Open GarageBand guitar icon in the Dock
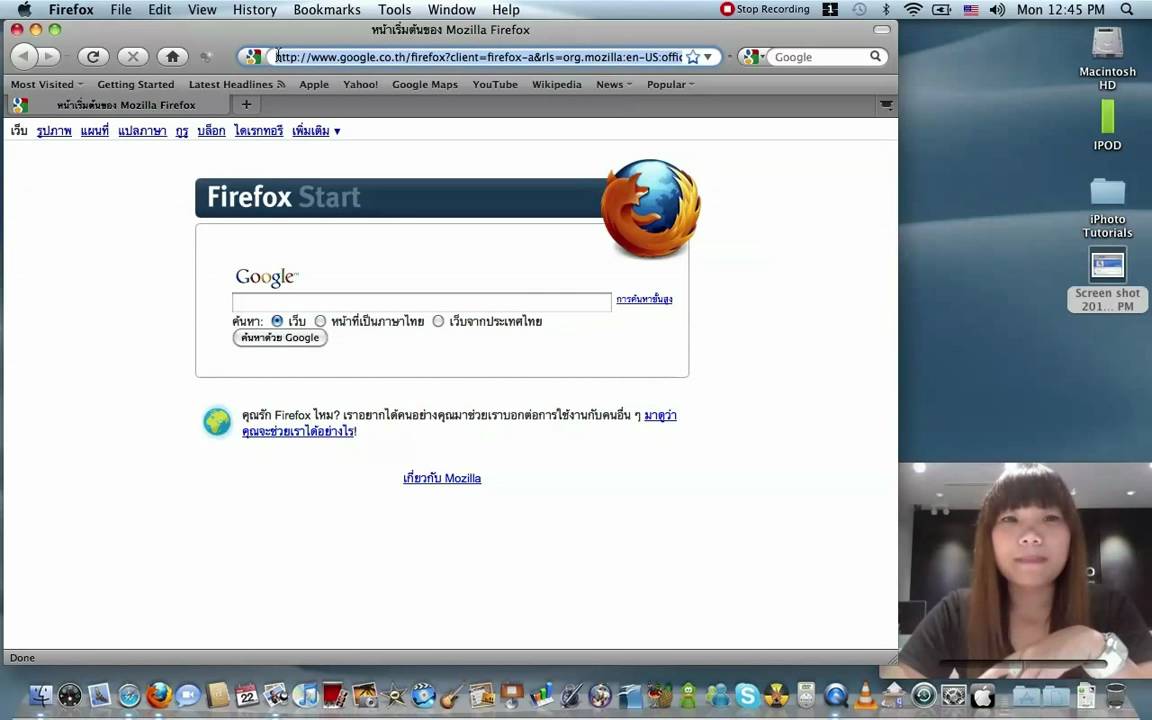 coord(453,694)
